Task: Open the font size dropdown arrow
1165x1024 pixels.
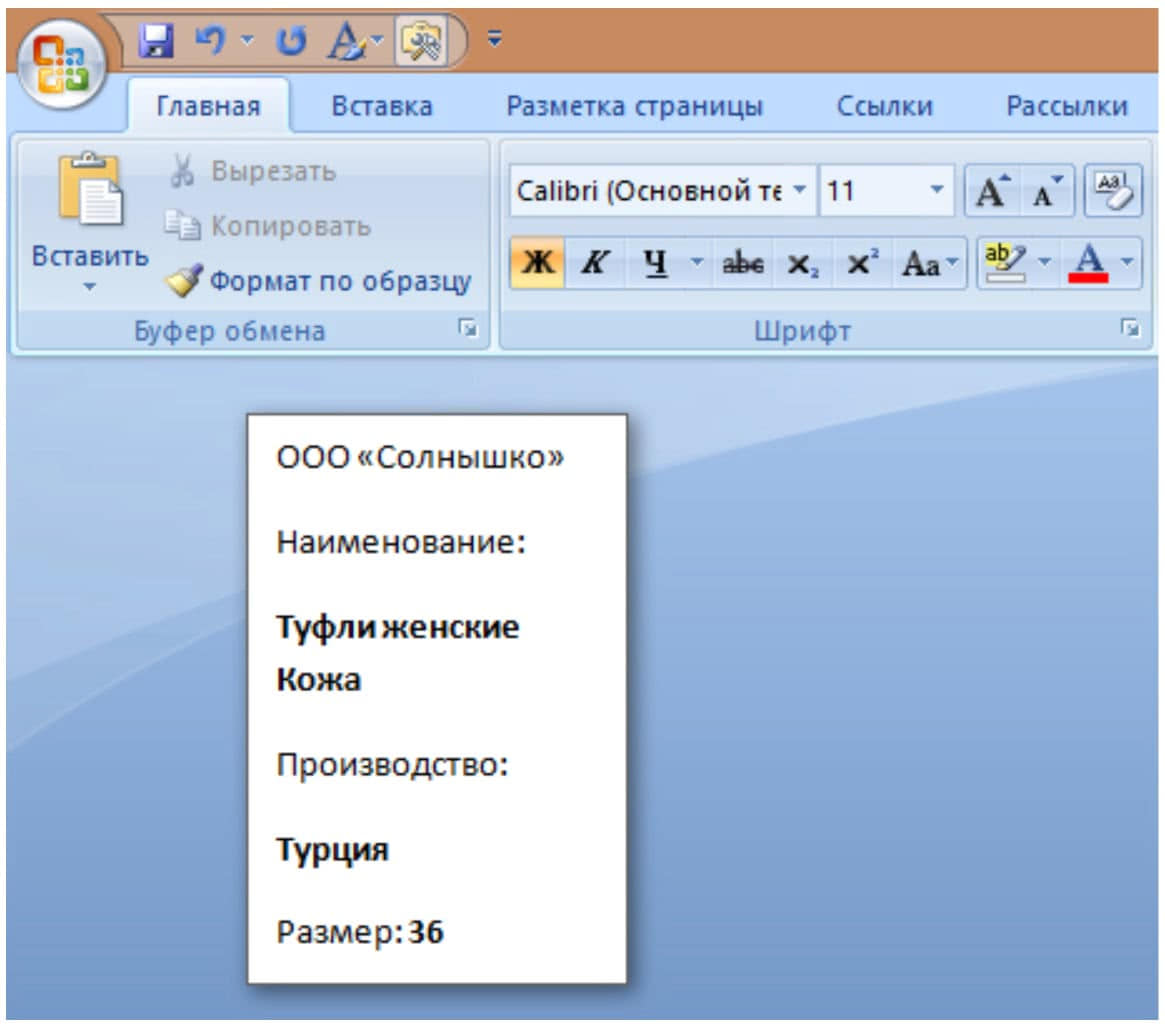Action: coord(936,190)
